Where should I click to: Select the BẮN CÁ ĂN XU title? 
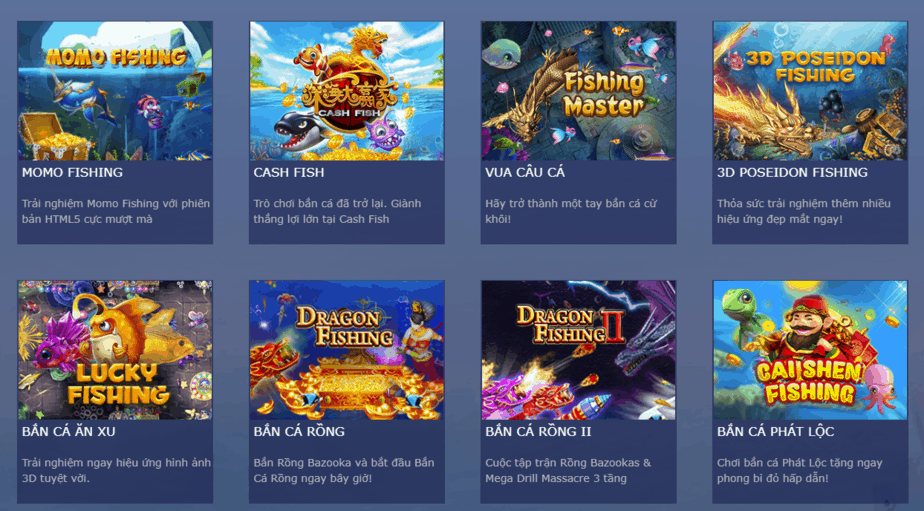point(68,431)
